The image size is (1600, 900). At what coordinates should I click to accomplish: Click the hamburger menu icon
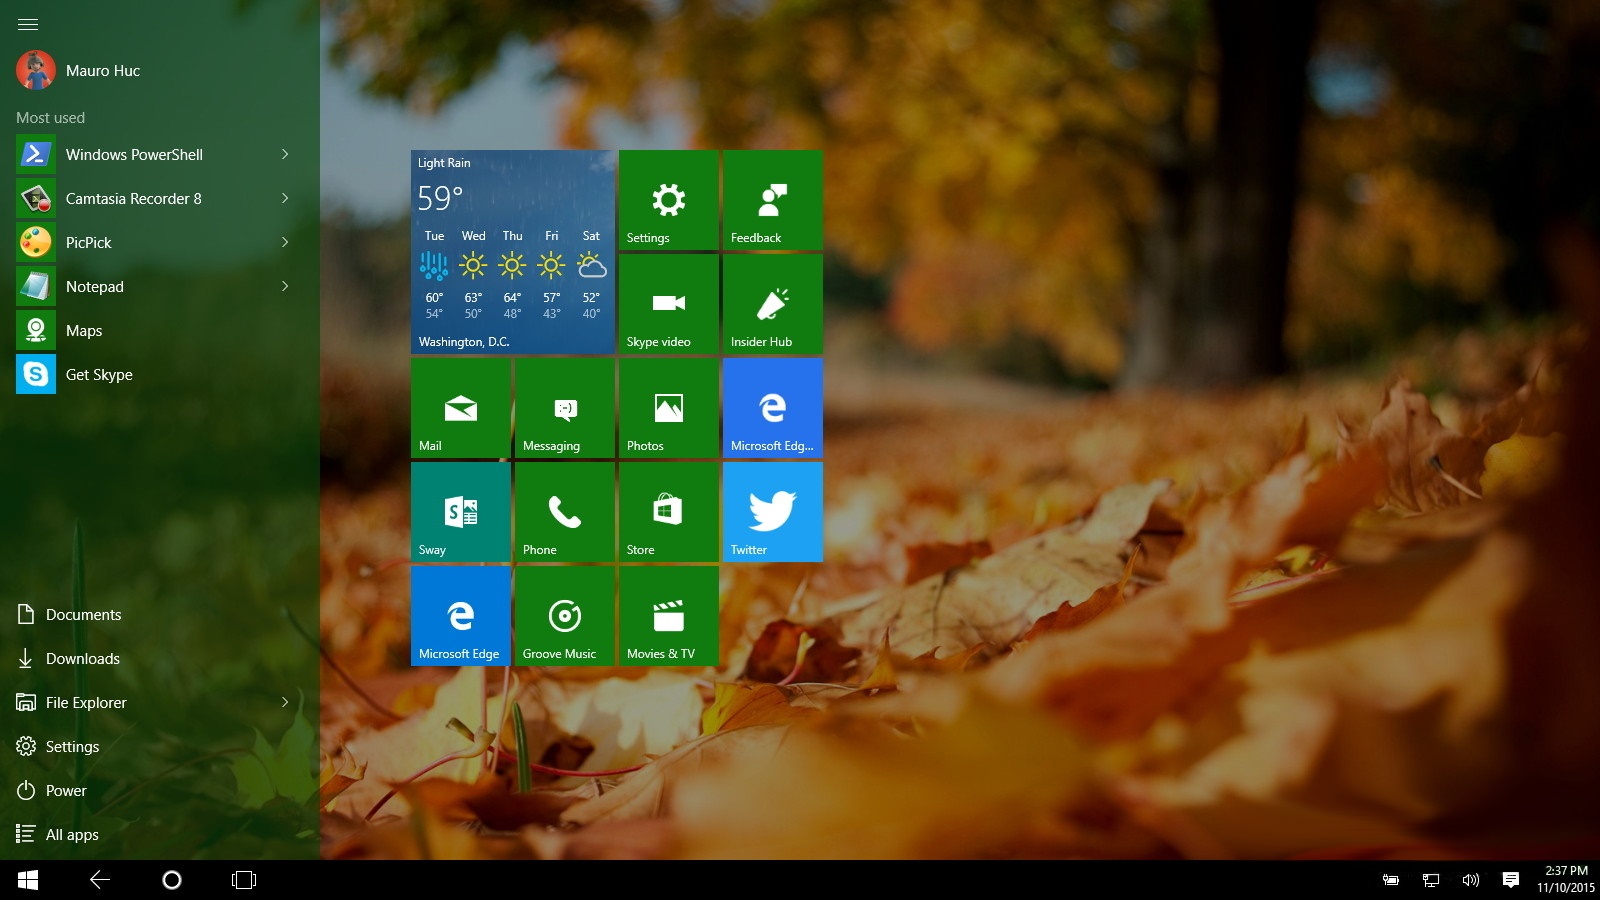28,24
